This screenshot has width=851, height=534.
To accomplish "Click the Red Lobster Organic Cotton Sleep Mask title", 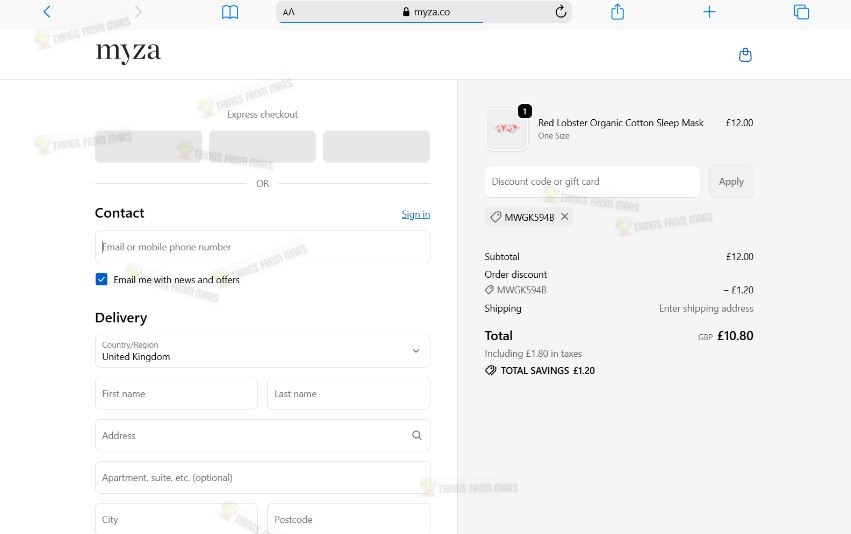I will coord(620,123).
